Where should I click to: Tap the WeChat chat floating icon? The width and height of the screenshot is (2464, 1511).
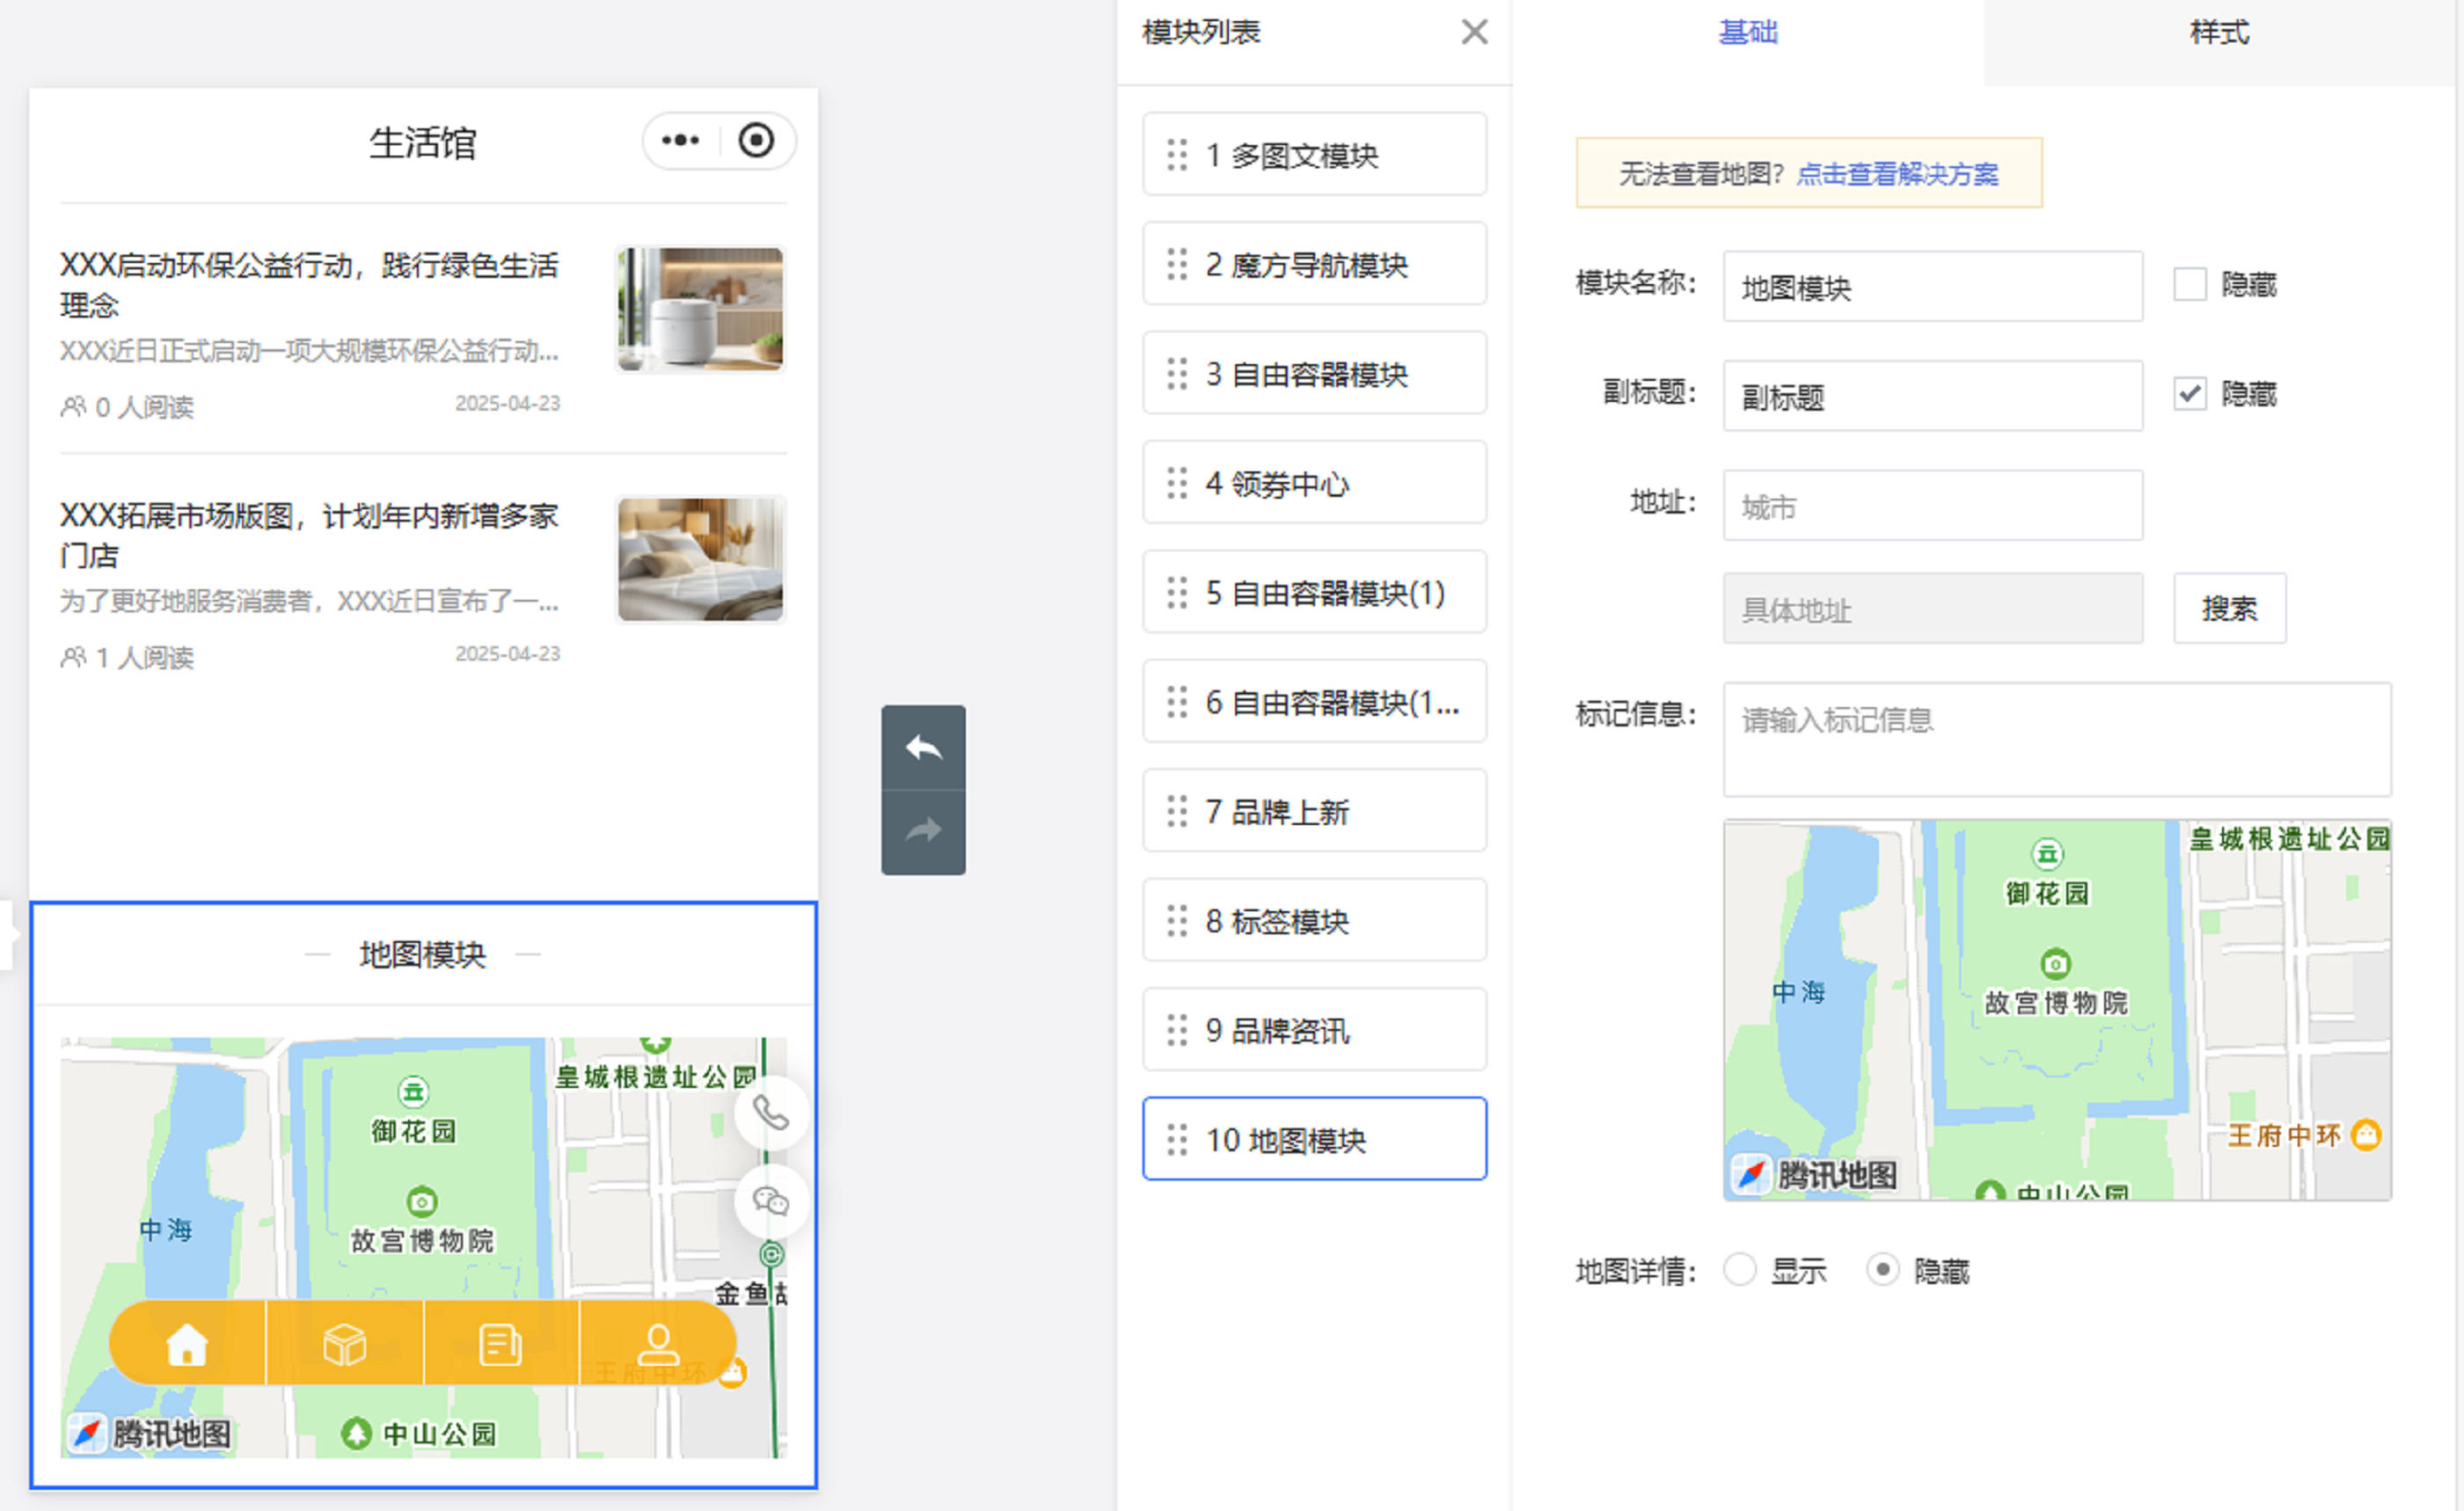coord(770,1200)
